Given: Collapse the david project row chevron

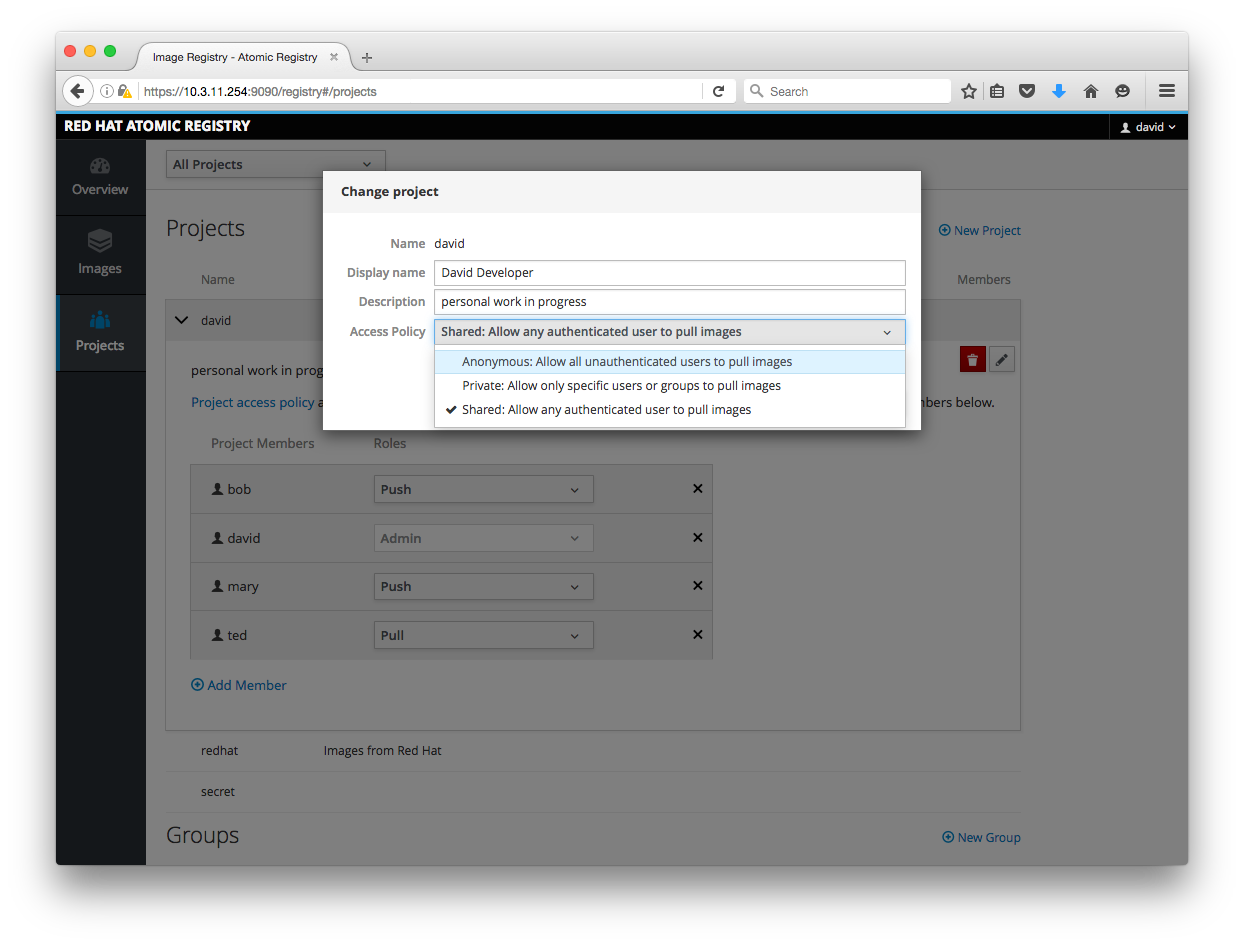Looking at the screenshot, I should pyautogui.click(x=181, y=321).
